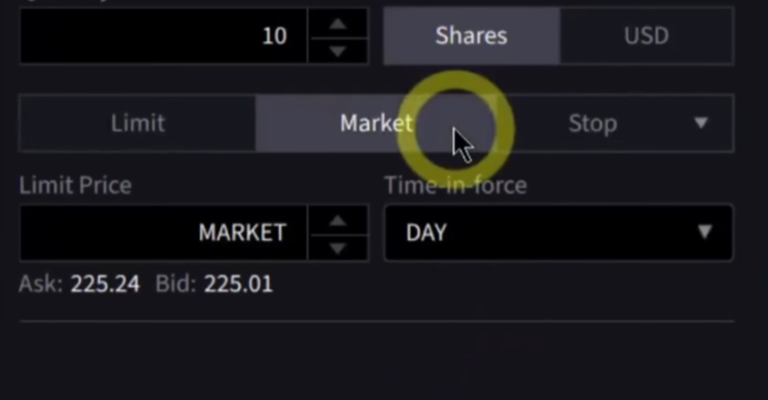Open the Time-in-force DAY dropdown
768x400 pixels.
pyautogui.click(x=540, y=233)
